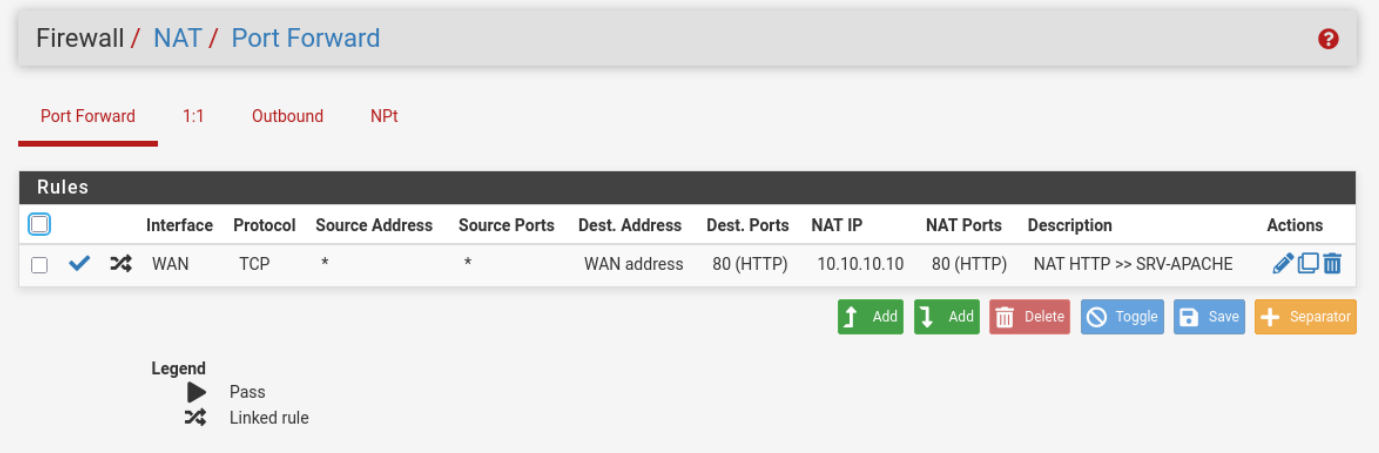Click the Linked rule legend icon
Viewport: 1379px width, 453px height.
coord(196,418)
